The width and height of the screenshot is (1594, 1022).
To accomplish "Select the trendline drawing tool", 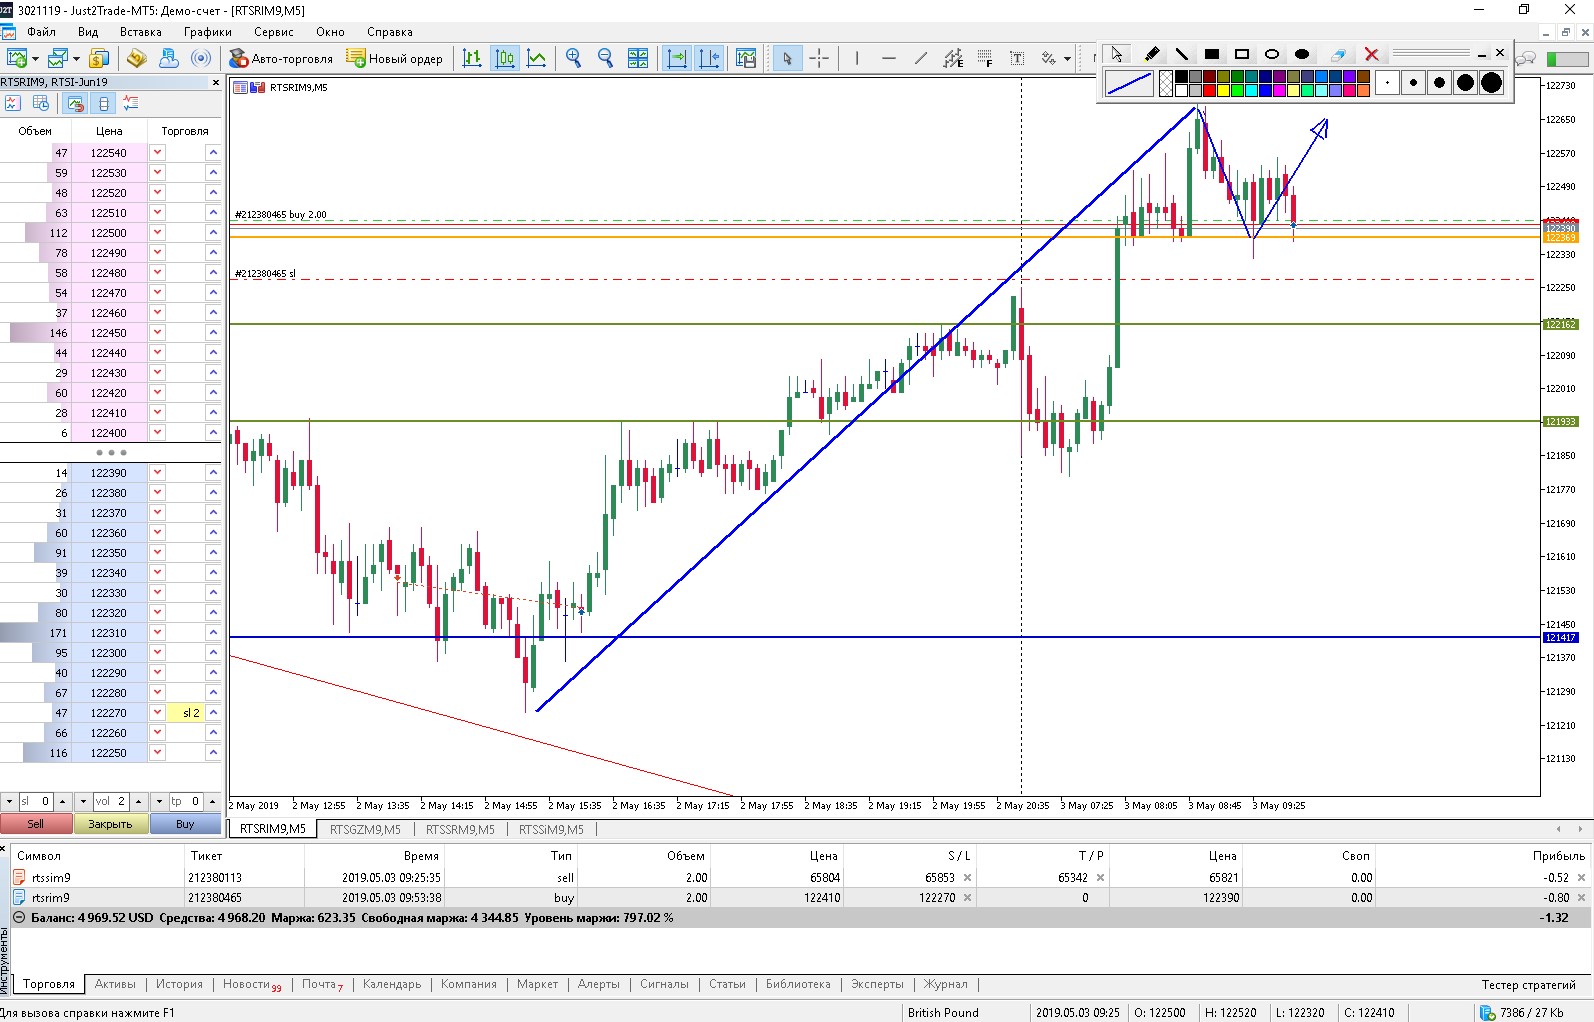I will coord(921,58).
